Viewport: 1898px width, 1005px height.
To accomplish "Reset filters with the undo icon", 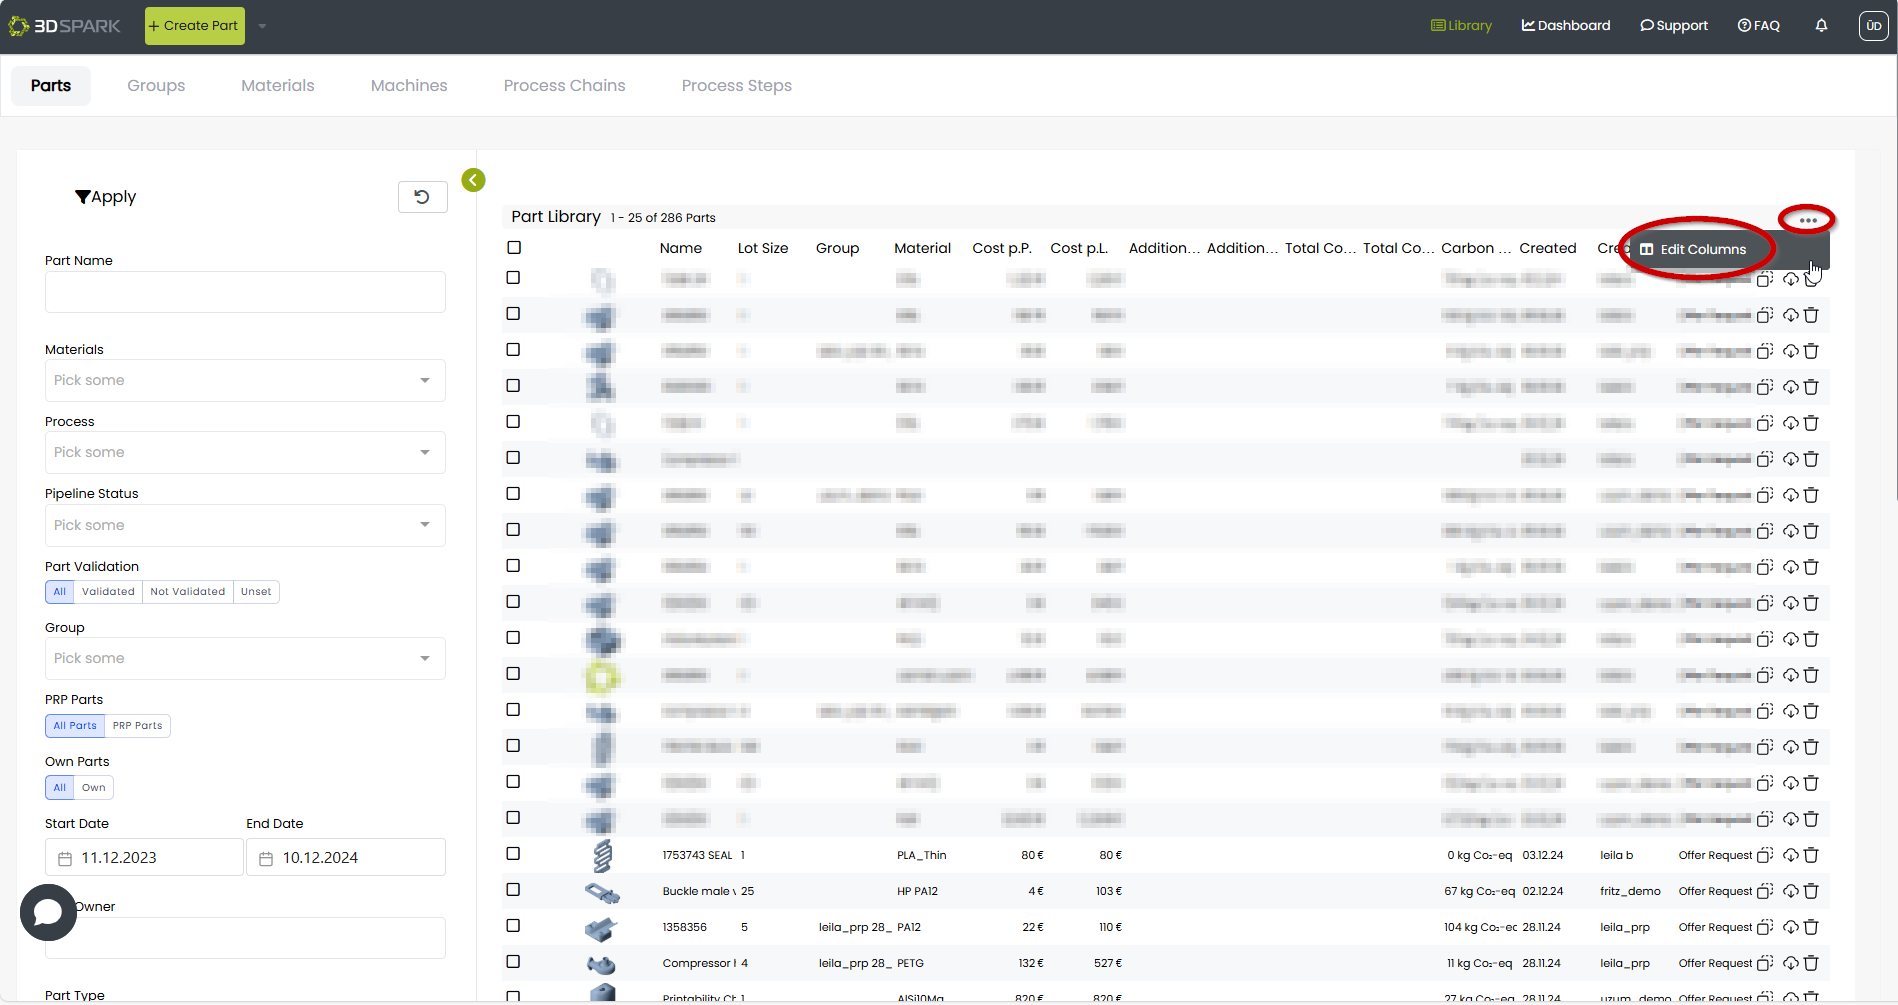I will pyautogui.click(x=422, y=197).
